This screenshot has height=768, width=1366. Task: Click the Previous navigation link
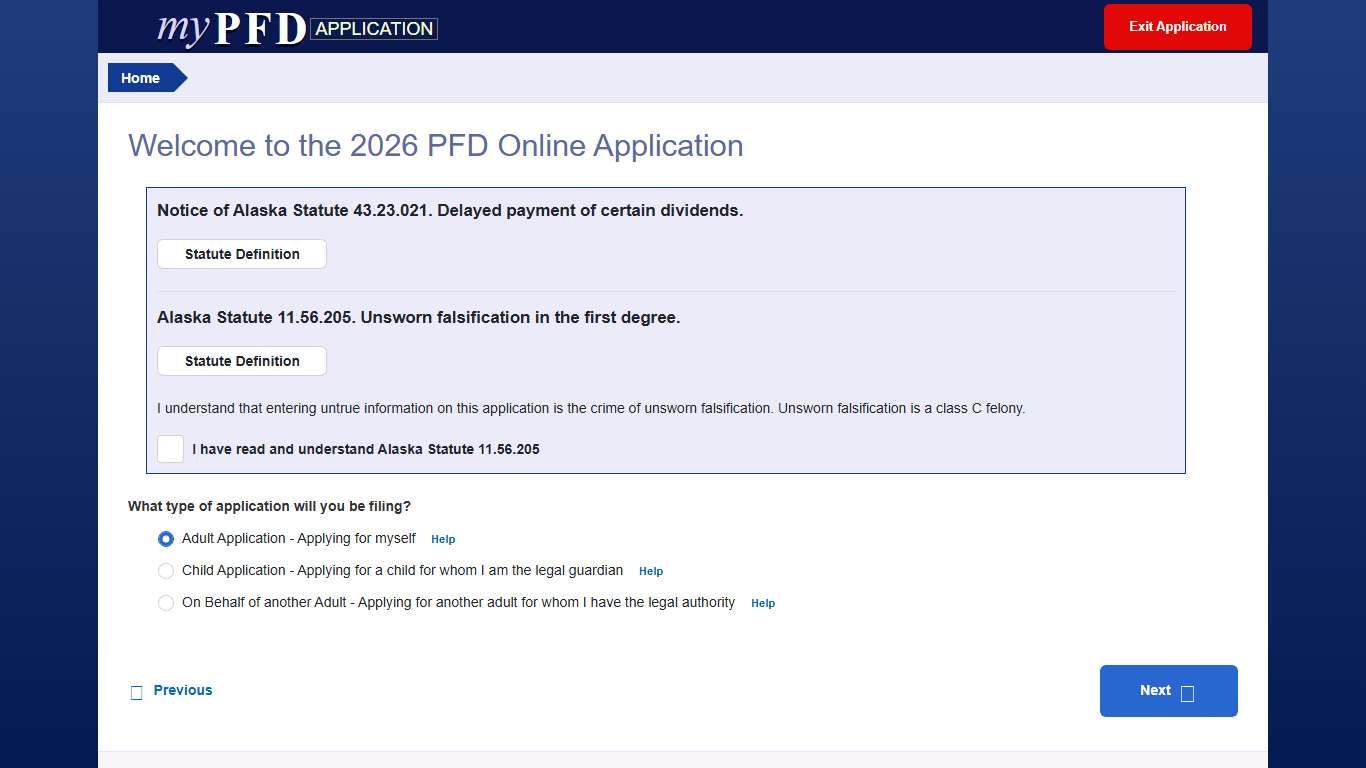pyautogui.click(x=183, y=690)
